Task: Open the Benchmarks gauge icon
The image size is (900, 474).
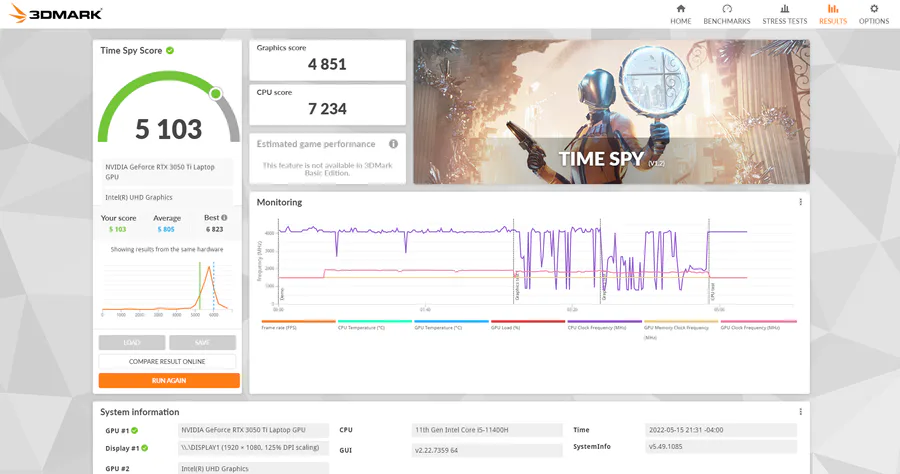Action: point(727,9)
